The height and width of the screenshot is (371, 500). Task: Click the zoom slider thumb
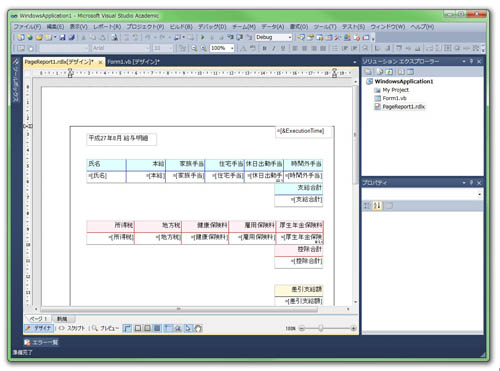coord(321,329)
